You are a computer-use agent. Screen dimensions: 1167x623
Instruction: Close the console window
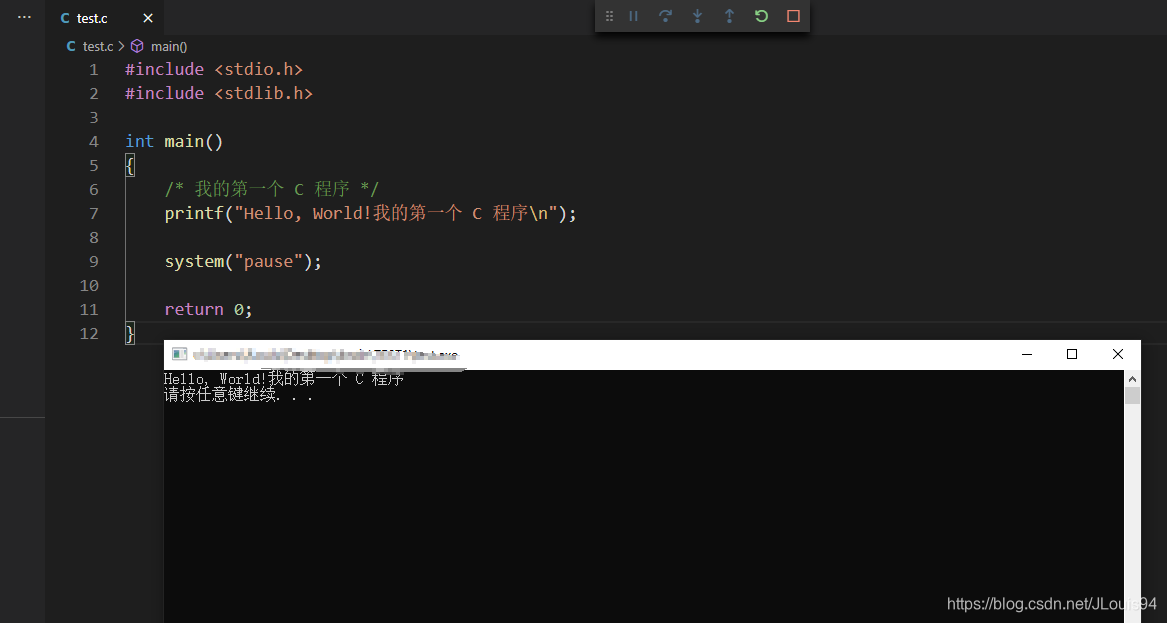pyautogui.click(x=1117, y=354)
